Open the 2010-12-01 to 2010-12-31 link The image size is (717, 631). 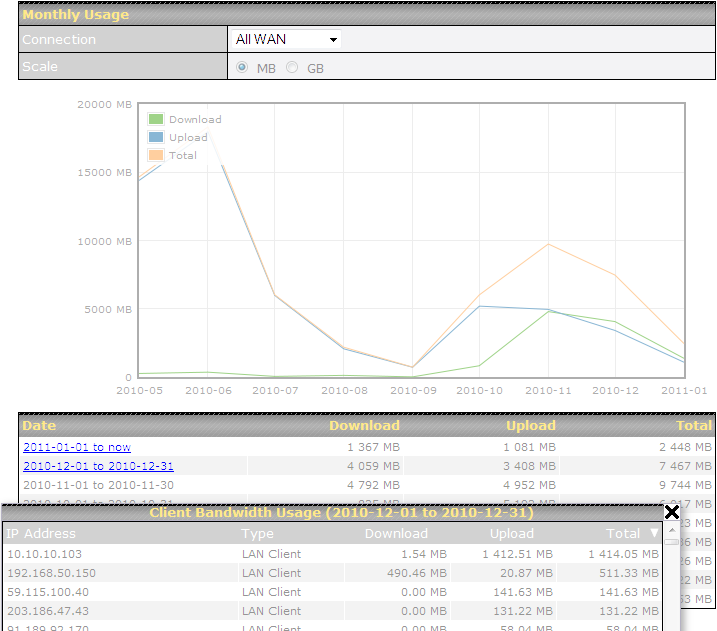tap(98, 466)
